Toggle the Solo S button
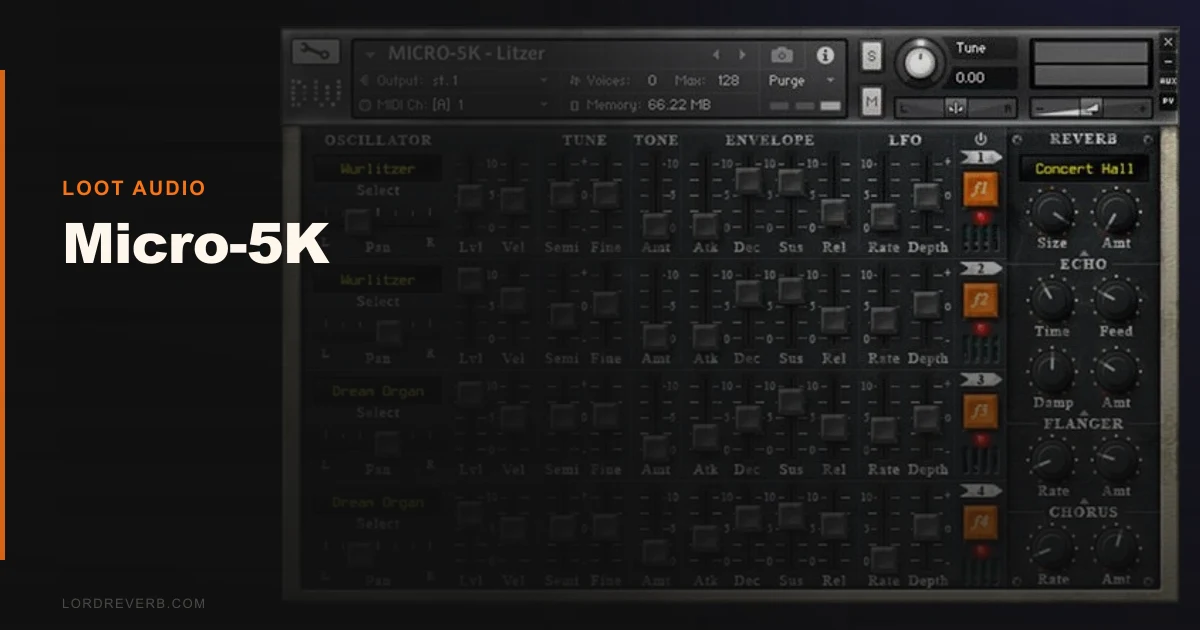The height and width of the screenshot is (630, 1200). (871, 57)
